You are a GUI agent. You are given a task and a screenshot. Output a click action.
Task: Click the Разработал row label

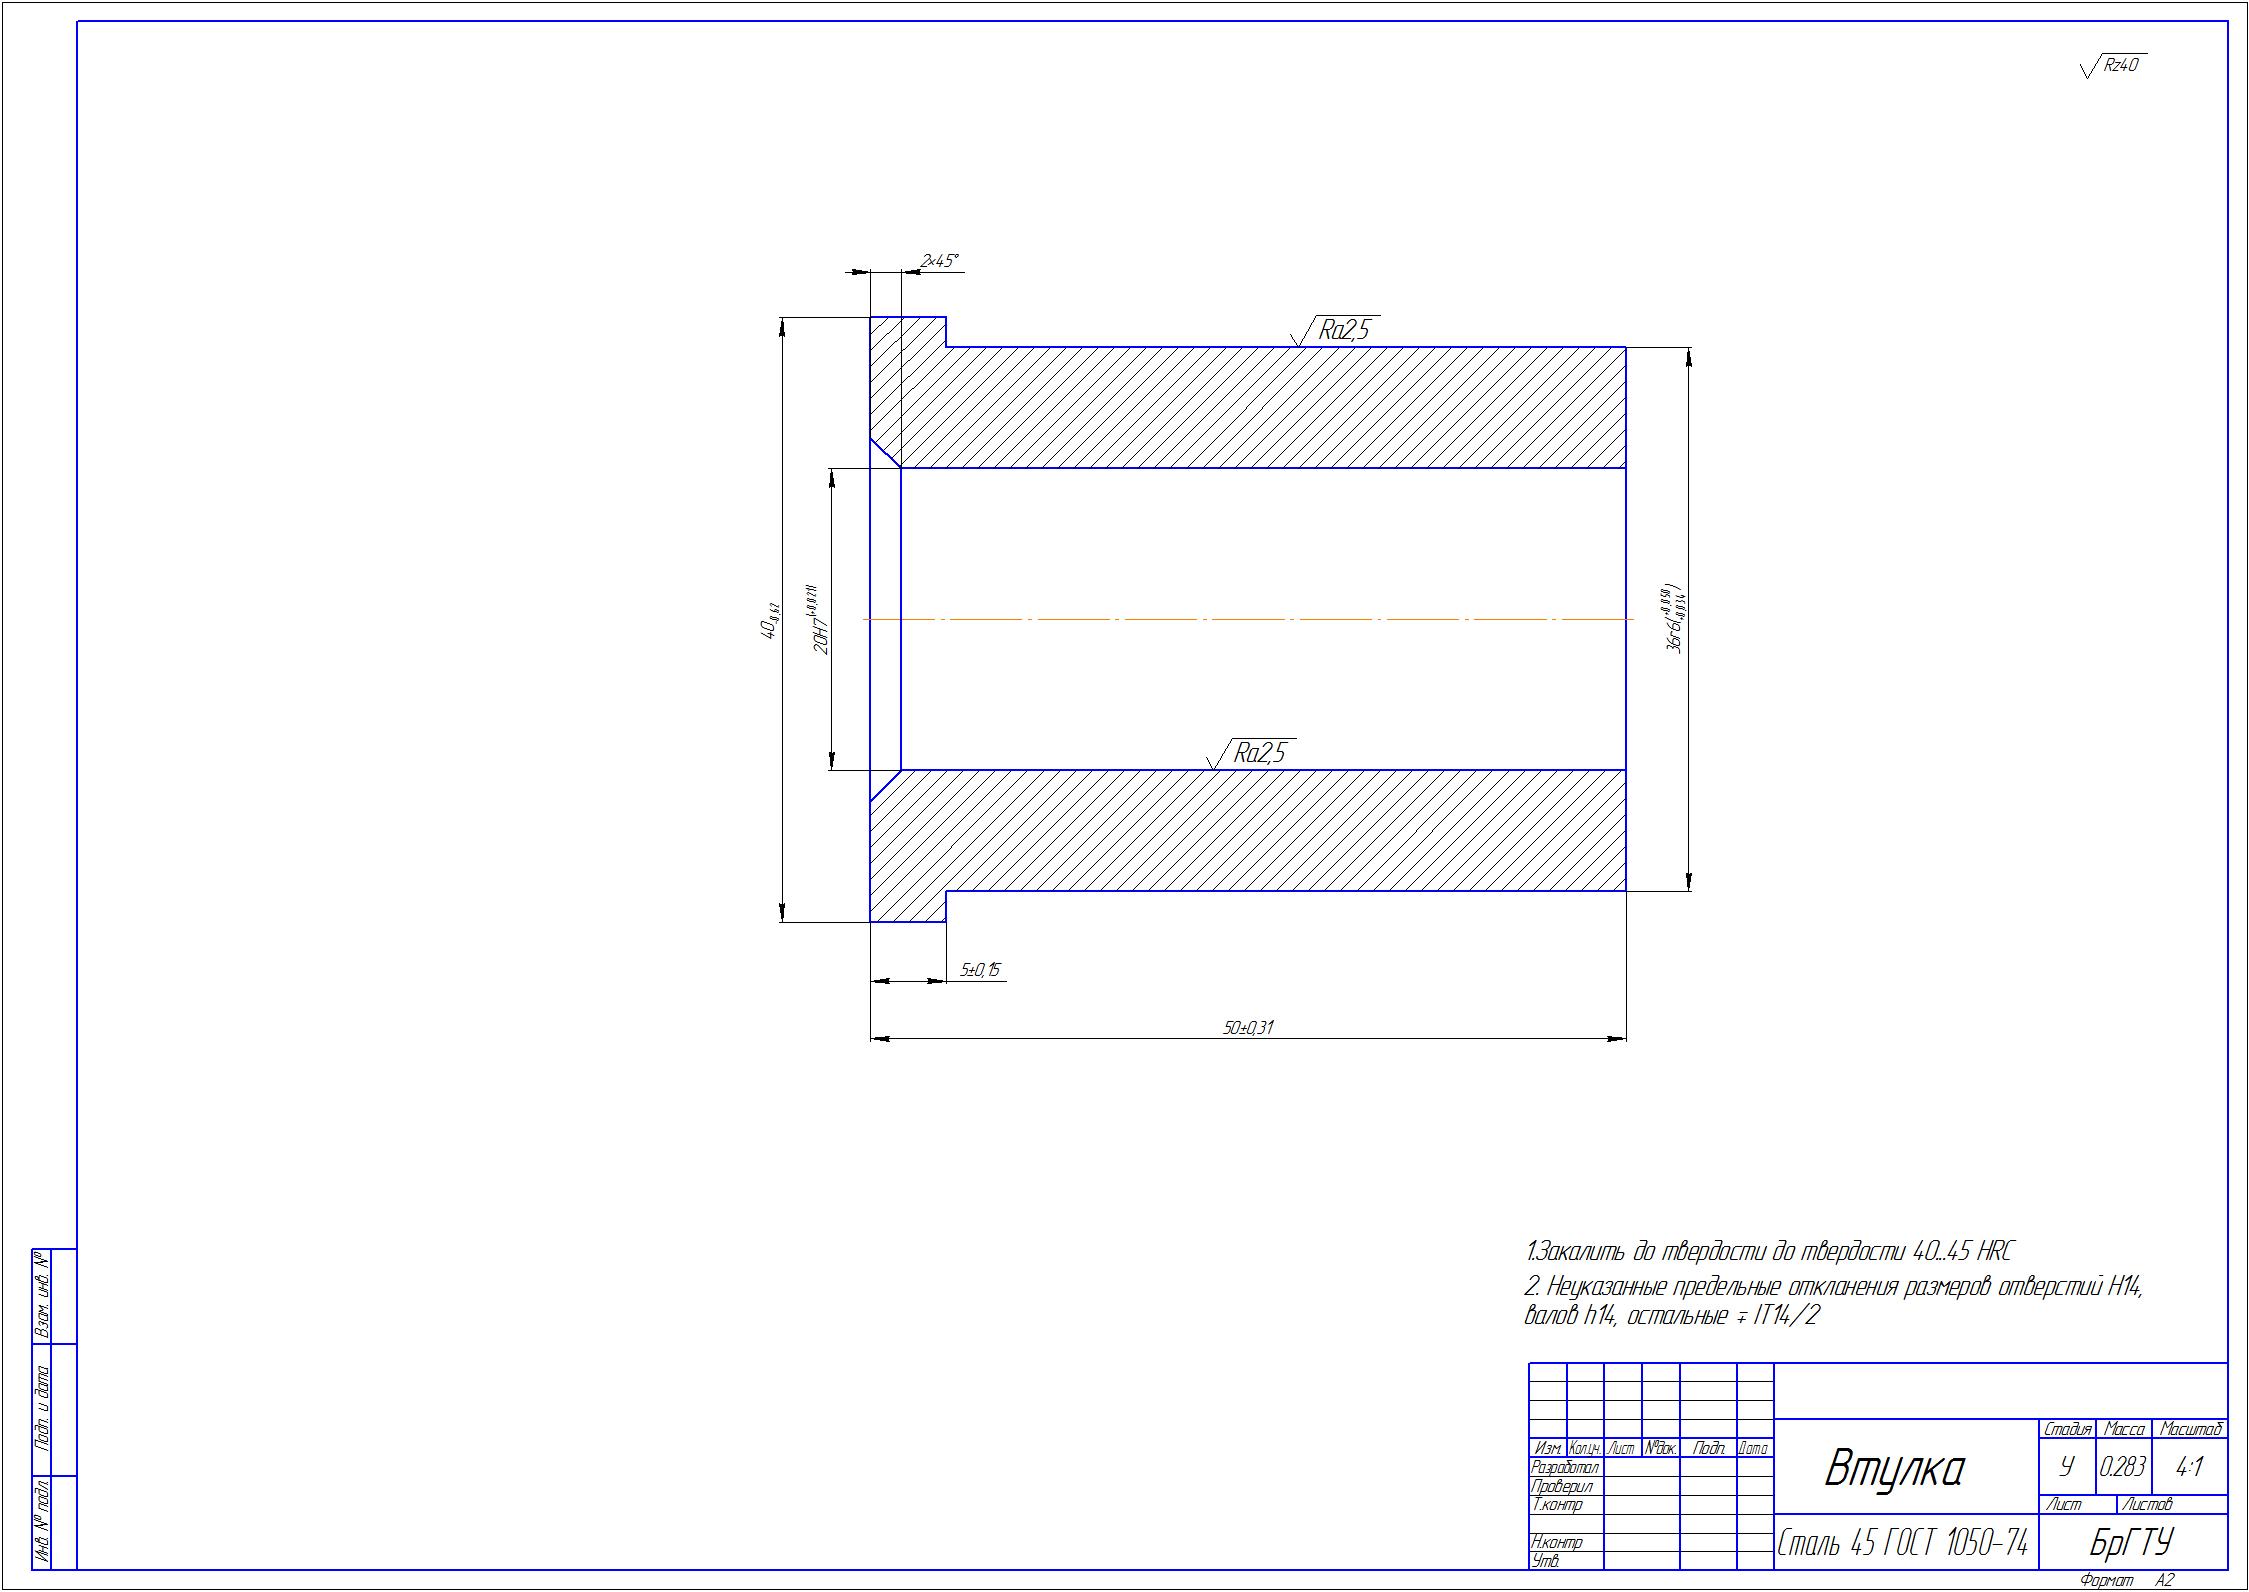tap(1565, 1467)
